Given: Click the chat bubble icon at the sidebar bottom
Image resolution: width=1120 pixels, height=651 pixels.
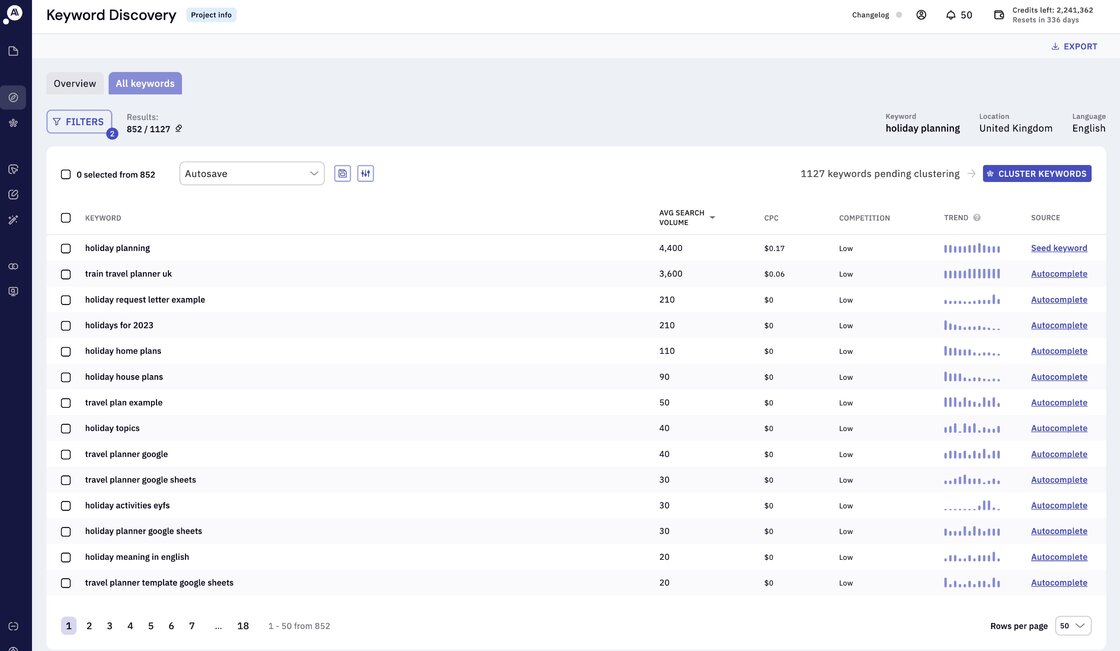Looking at the screenshot, I should (x=13, y=626).
